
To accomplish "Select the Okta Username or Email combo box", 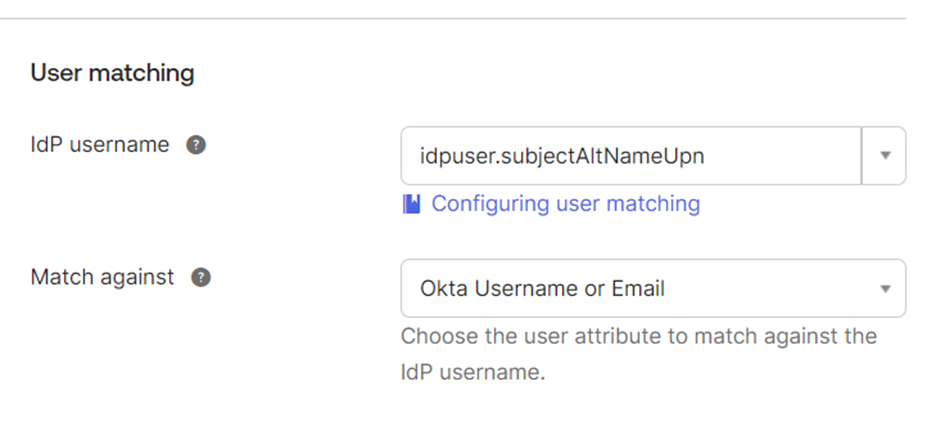I will point(653,288).
